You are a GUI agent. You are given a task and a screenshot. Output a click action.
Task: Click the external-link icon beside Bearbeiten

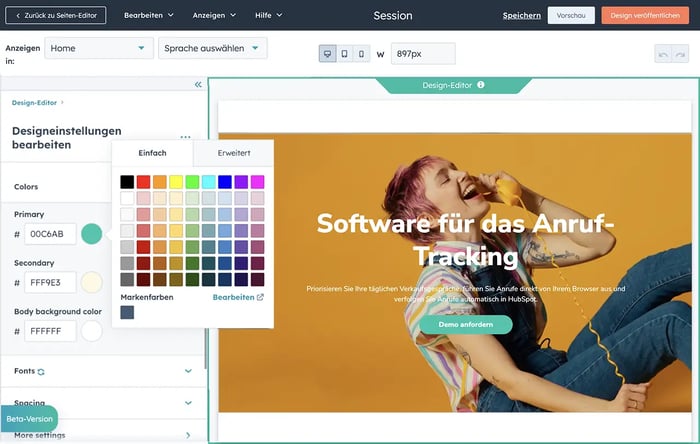(260, 297)
